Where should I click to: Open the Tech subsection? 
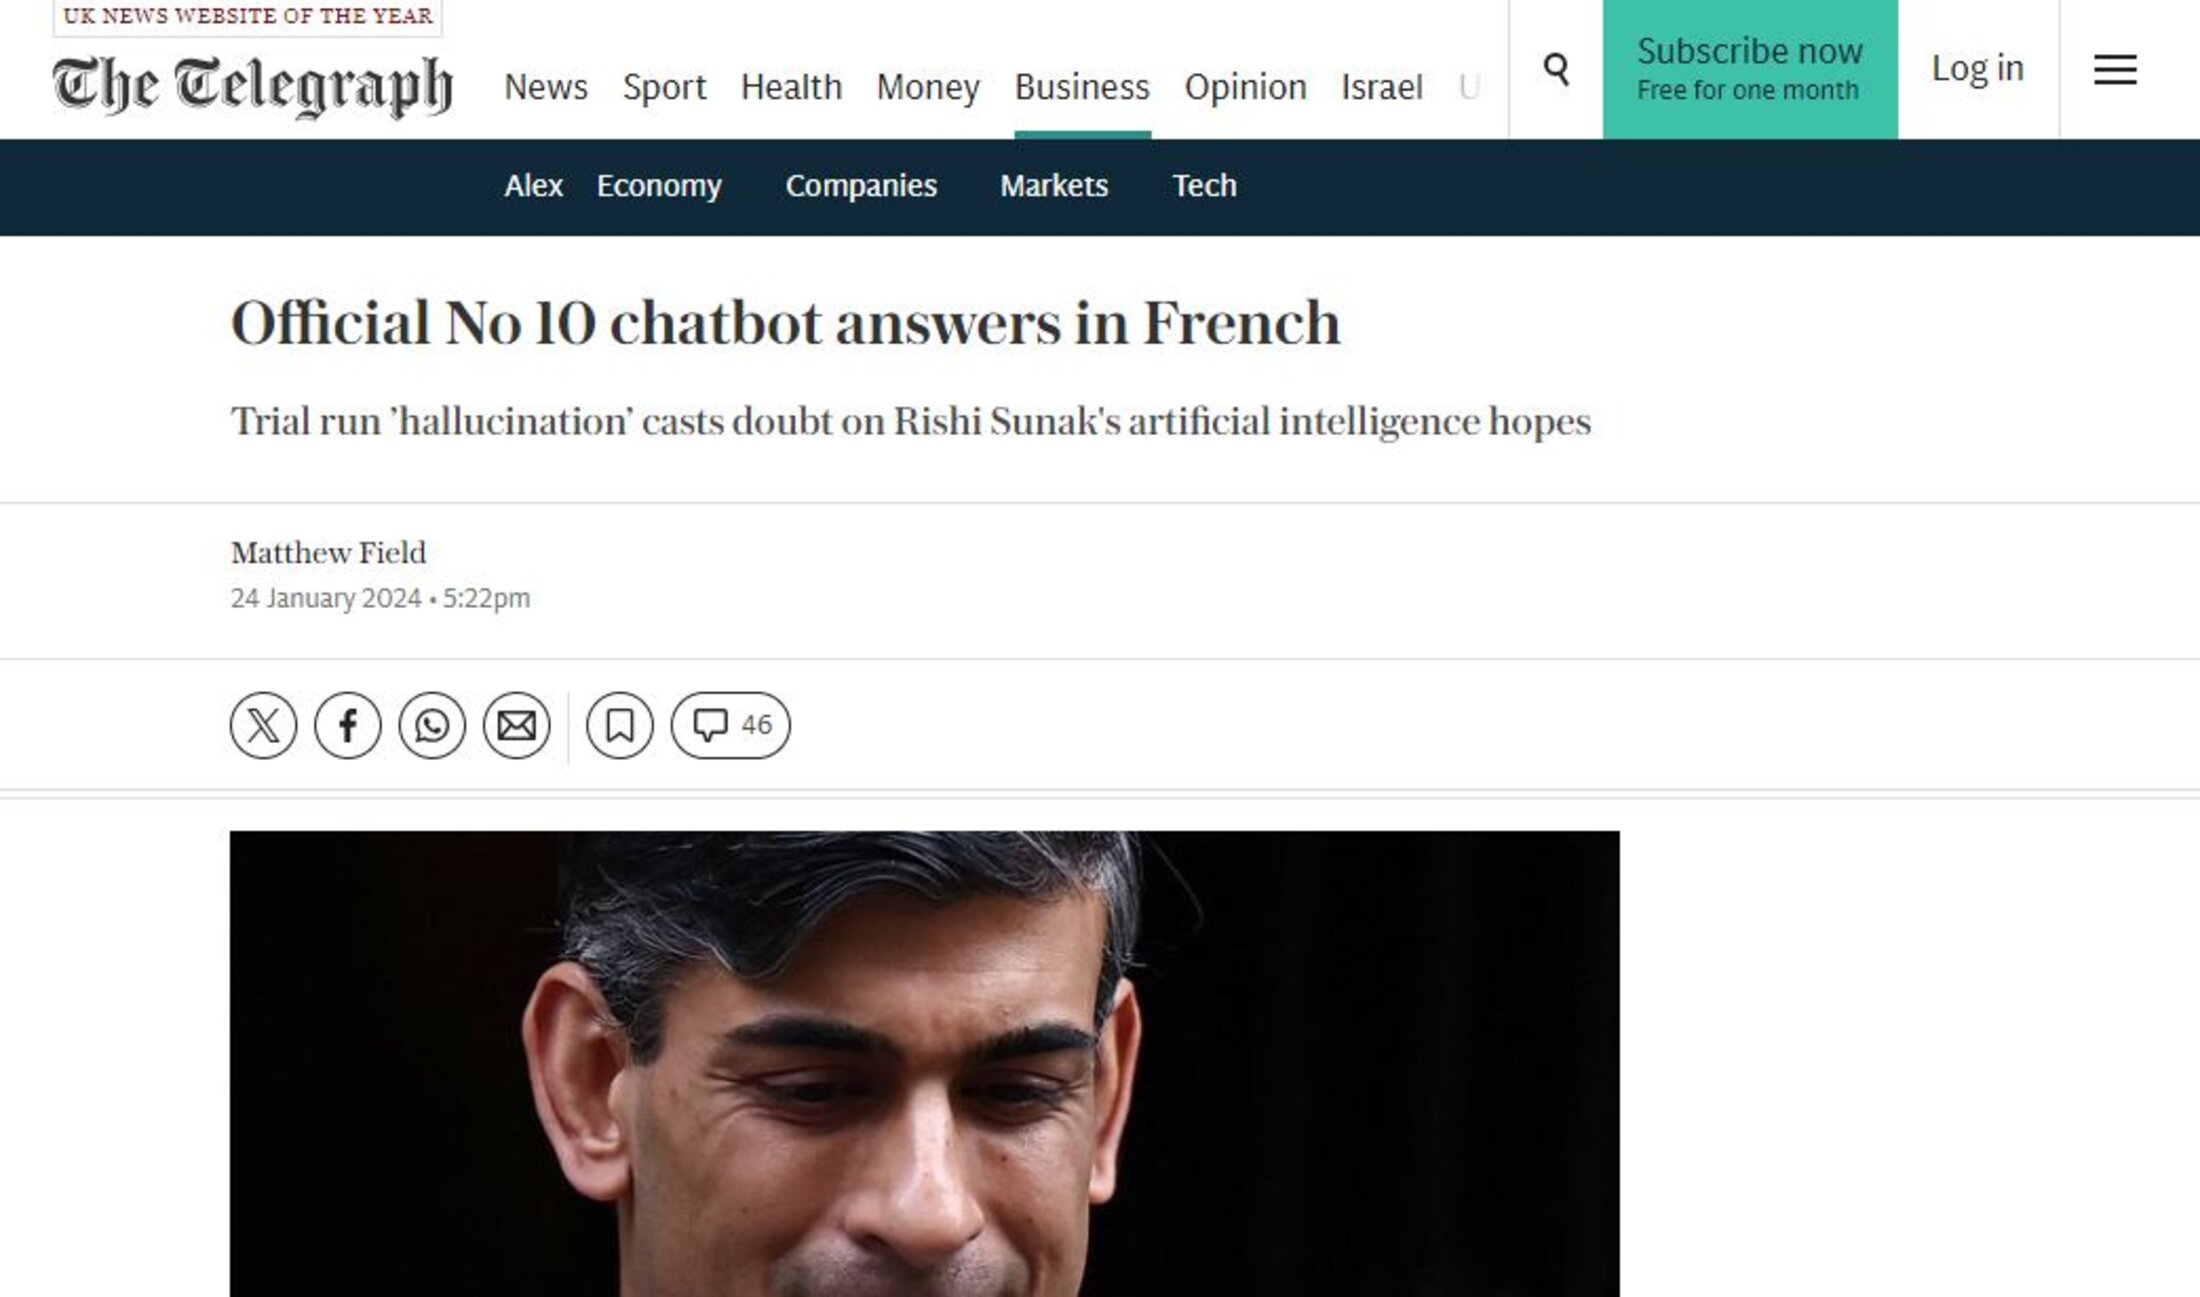[x=1205, y=186]
